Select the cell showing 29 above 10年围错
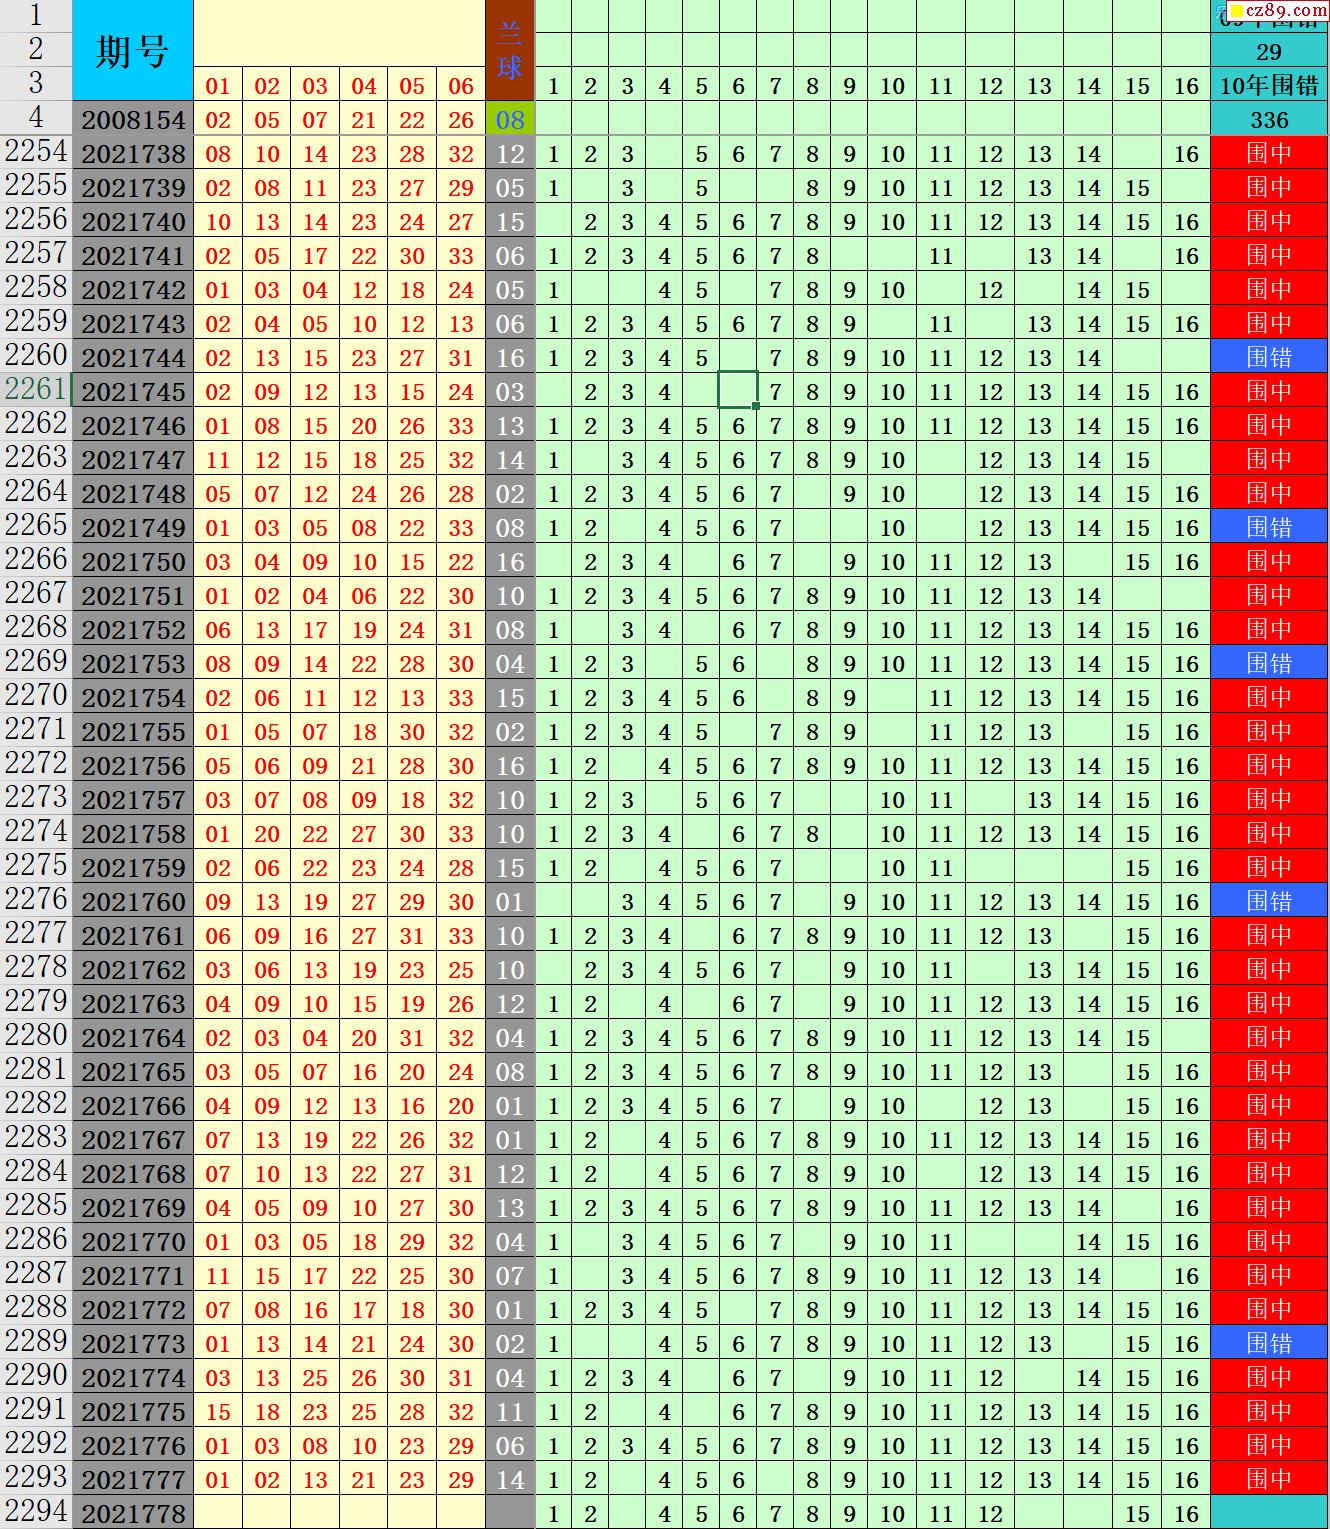This screenshot has height=1529, width=1330. pyautogui.click(x=1269, y=51)
